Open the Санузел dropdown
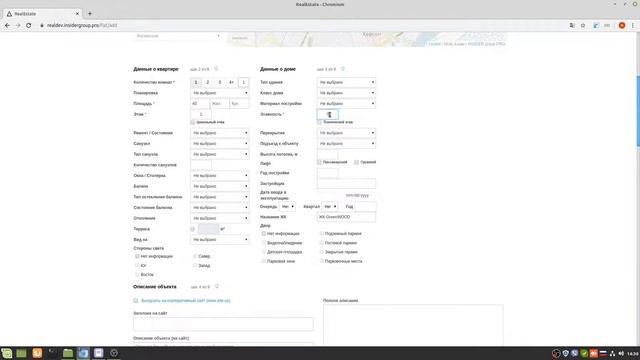This screenshot has height=360, width=640. (220, 144)
